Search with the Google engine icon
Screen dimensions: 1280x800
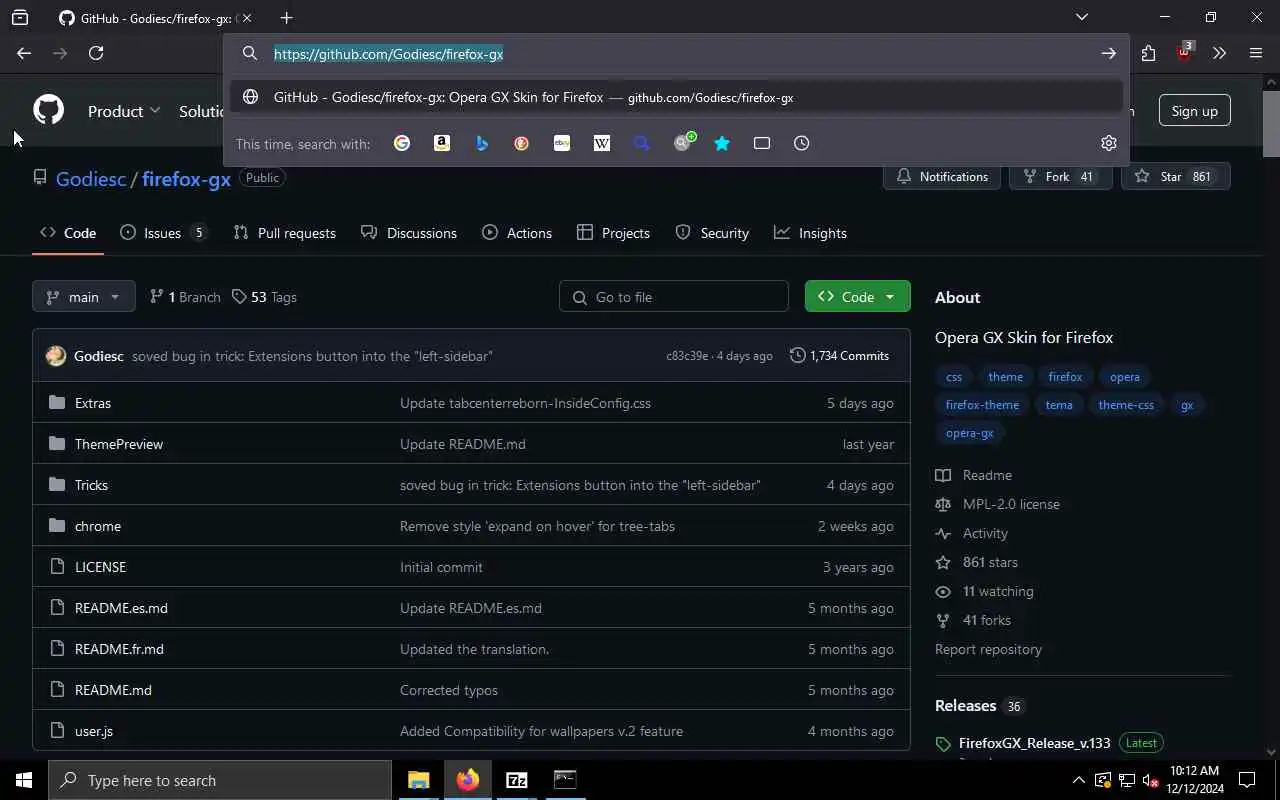click(x=402, y=143)
